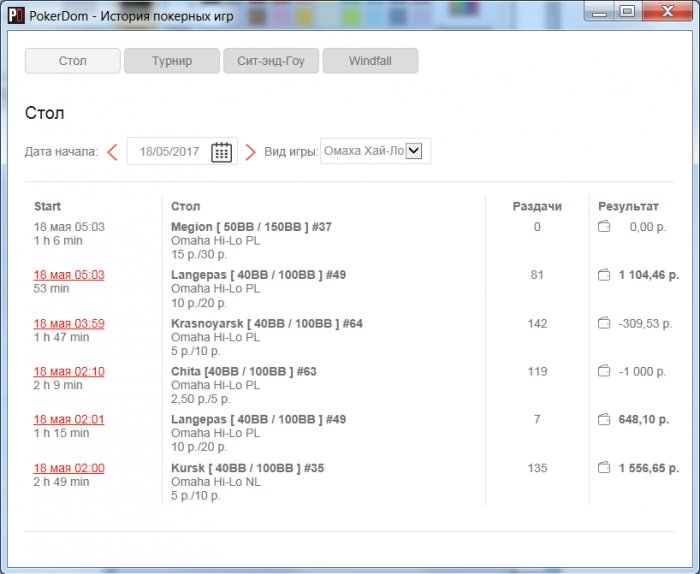
Task: Click hands count 119 for Chita
Action: tap(537, 371)
